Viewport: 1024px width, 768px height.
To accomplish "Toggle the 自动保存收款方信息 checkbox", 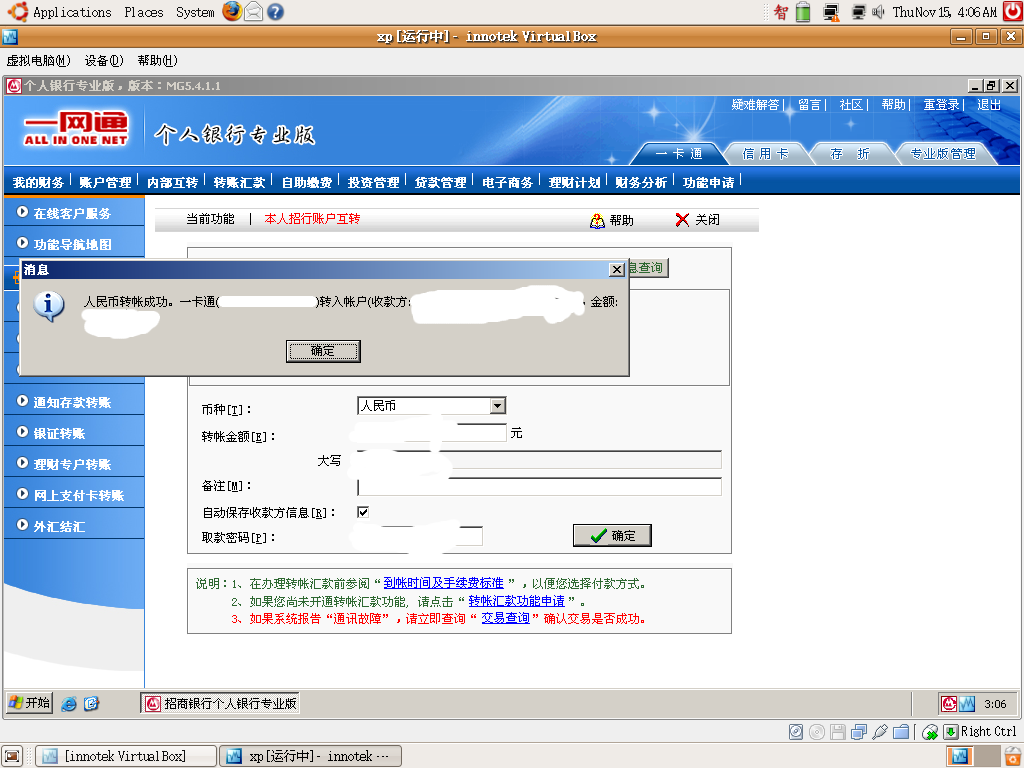I will (x=363, y=512).
